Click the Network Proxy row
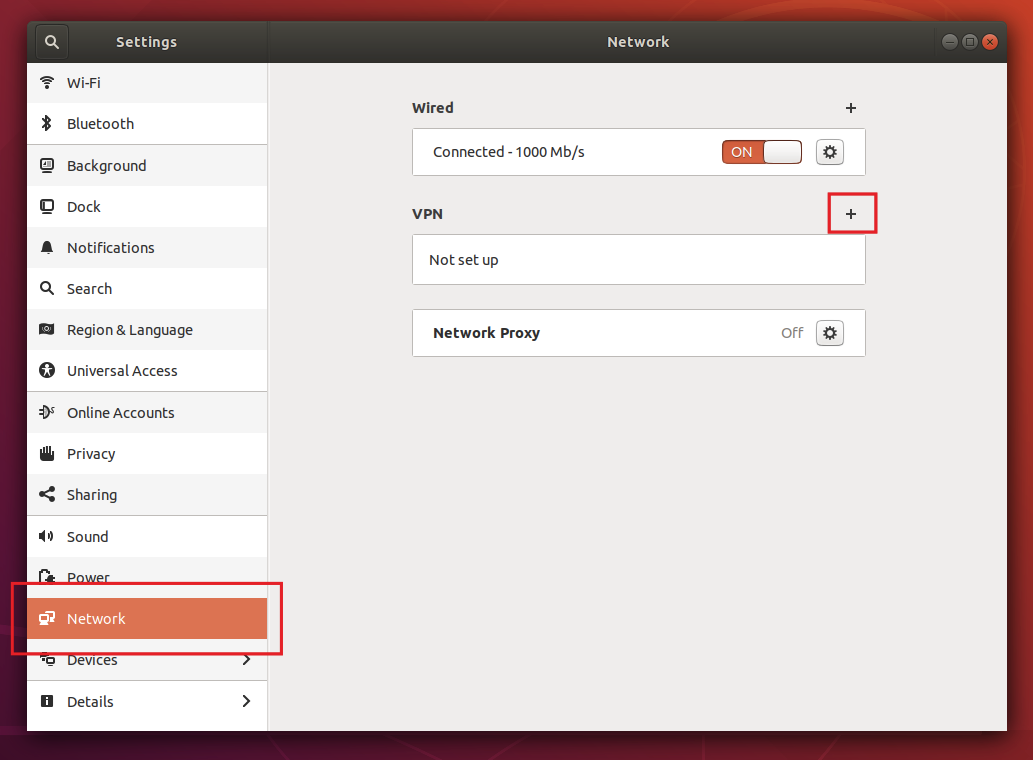 600,333
